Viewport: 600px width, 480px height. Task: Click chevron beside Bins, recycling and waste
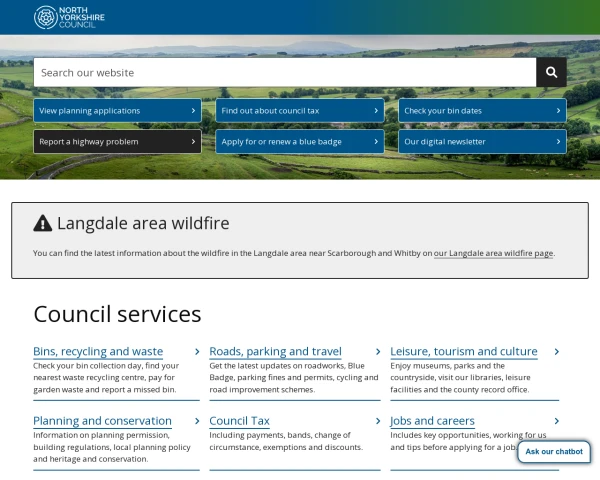pos(197,351)
